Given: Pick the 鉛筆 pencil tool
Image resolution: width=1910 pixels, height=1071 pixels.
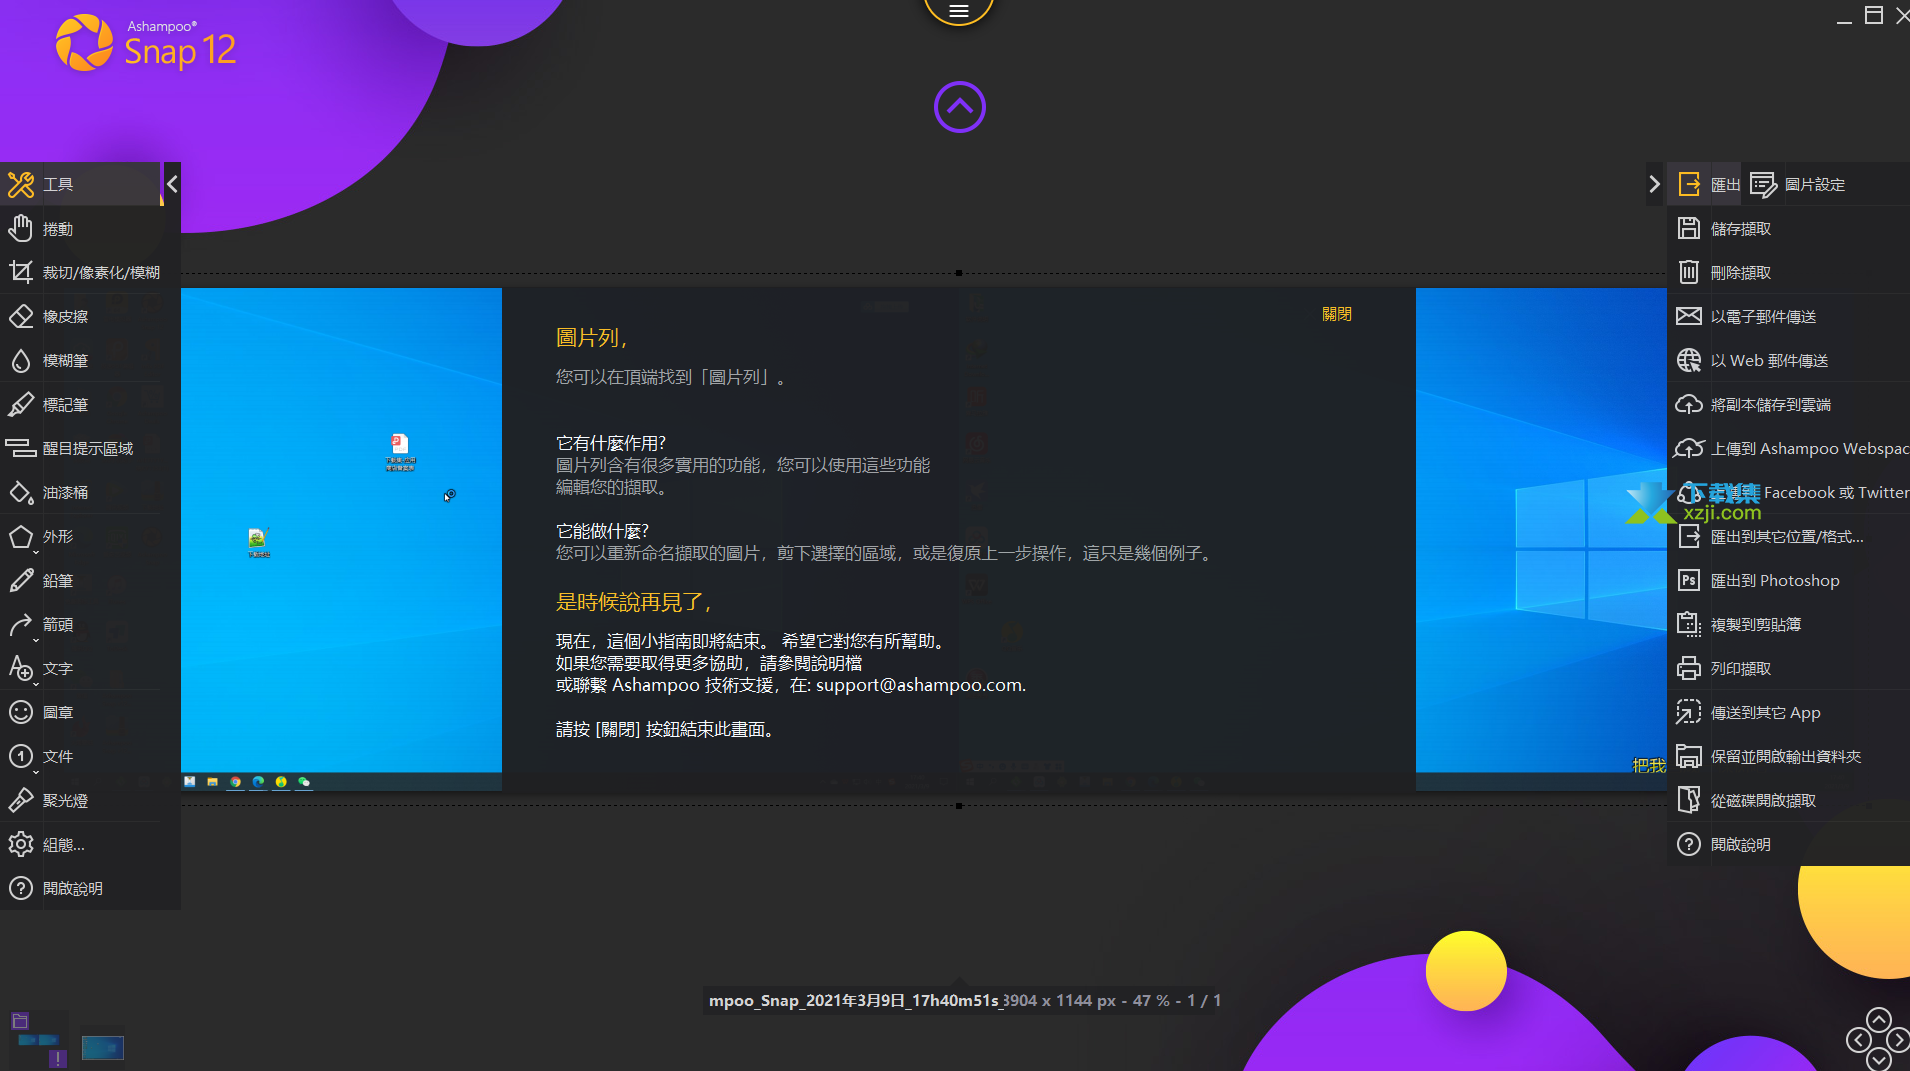Looking at the screenshot, I should coord(80,580).
